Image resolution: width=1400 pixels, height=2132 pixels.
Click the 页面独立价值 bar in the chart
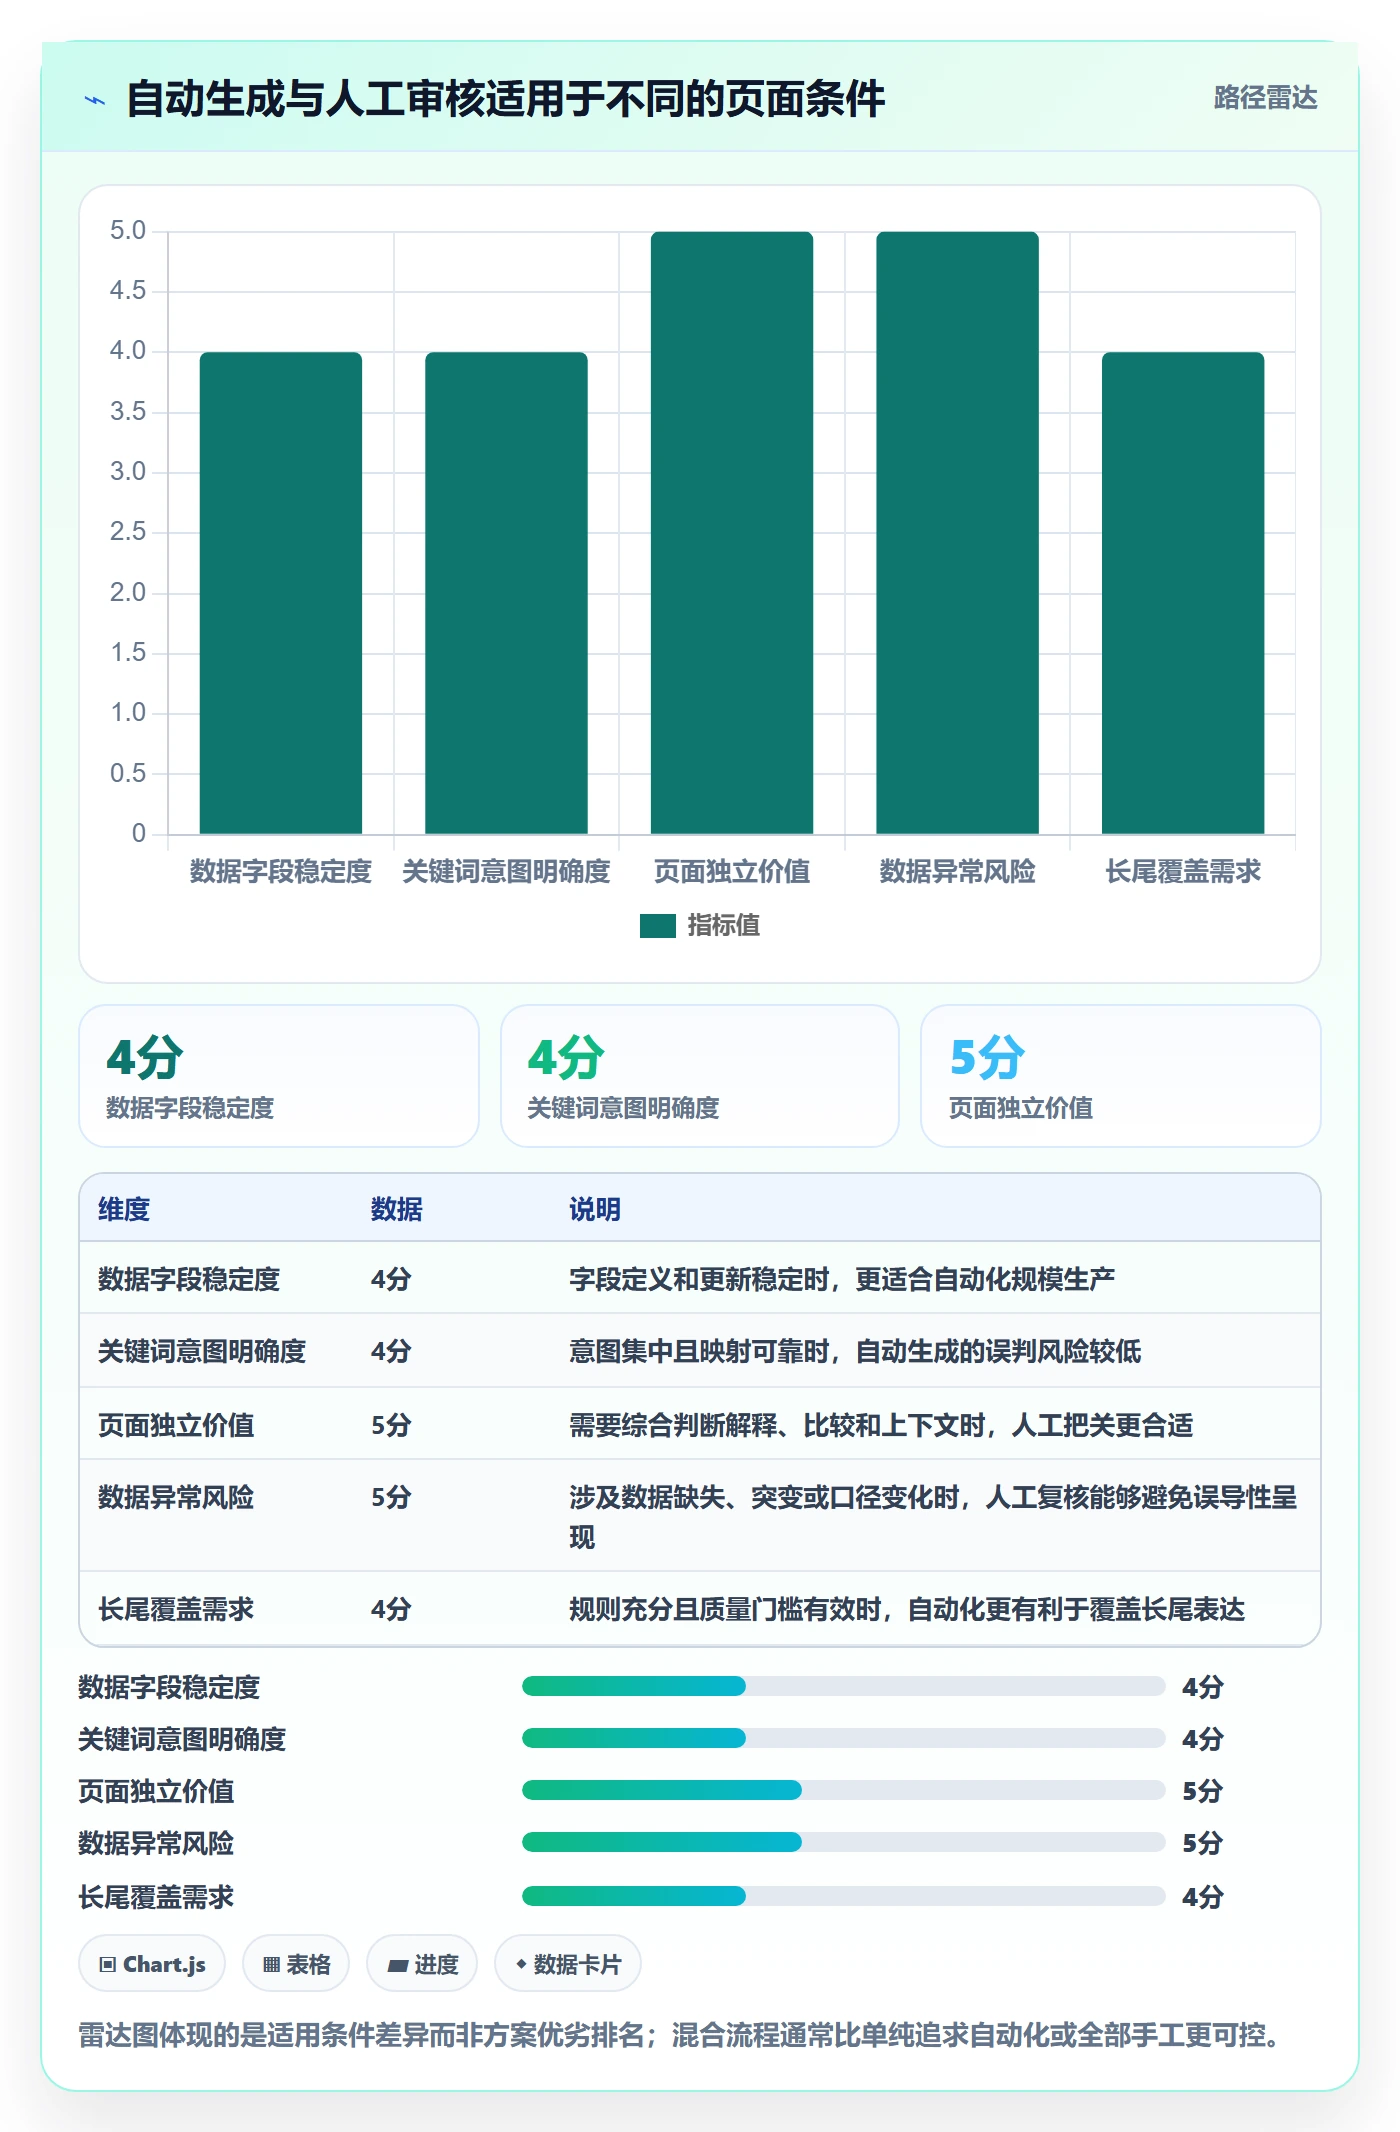click(732, 533)
